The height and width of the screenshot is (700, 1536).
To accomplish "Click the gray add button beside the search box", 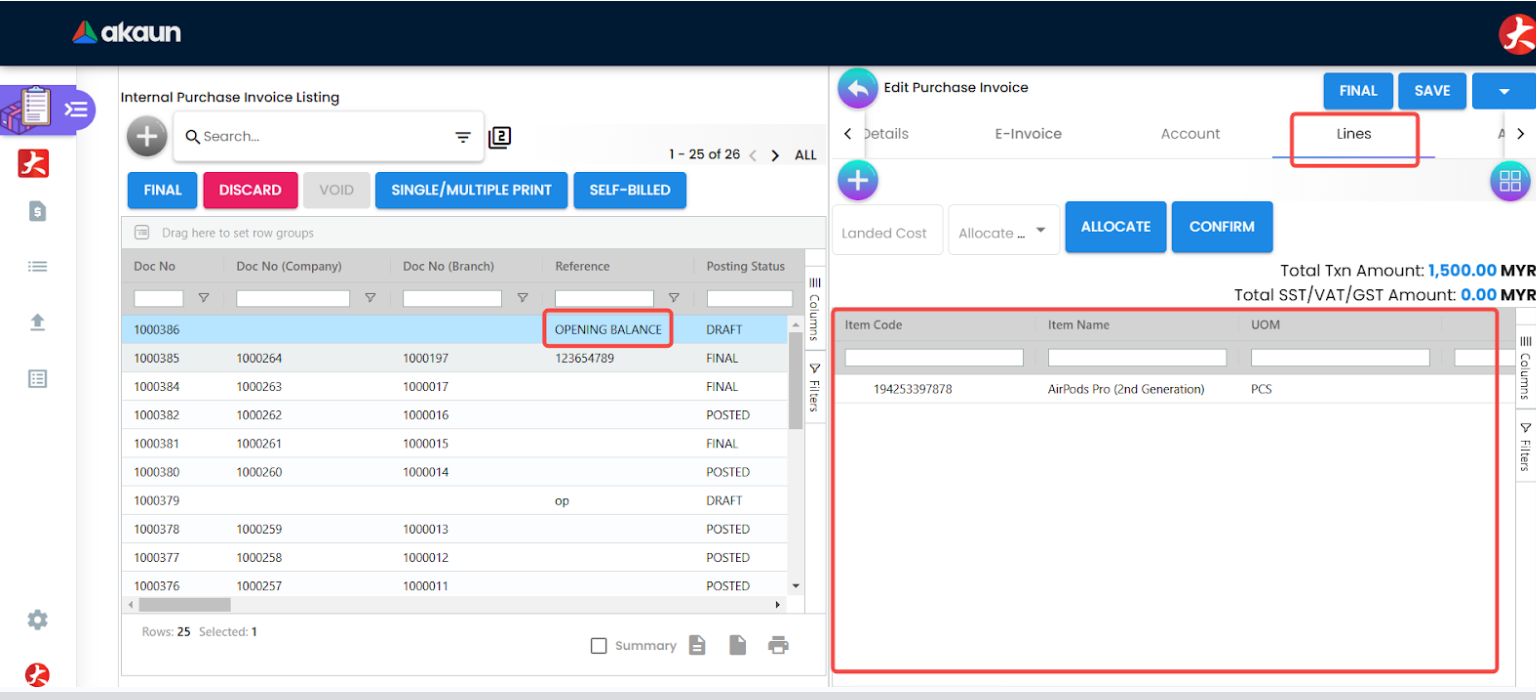I will [147, 136].
